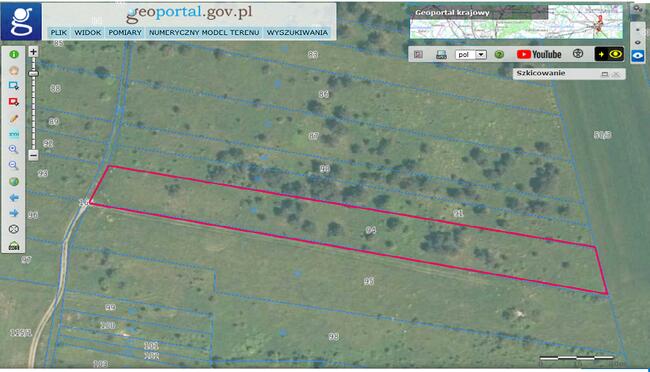
Task: Toggle the yellow eye high-contrast mode
Action: tap(609, 54)
